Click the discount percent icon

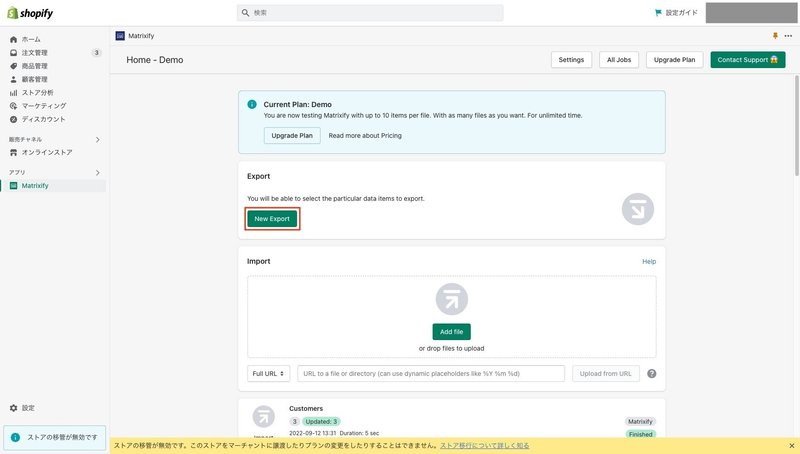(x=13, y=119)
